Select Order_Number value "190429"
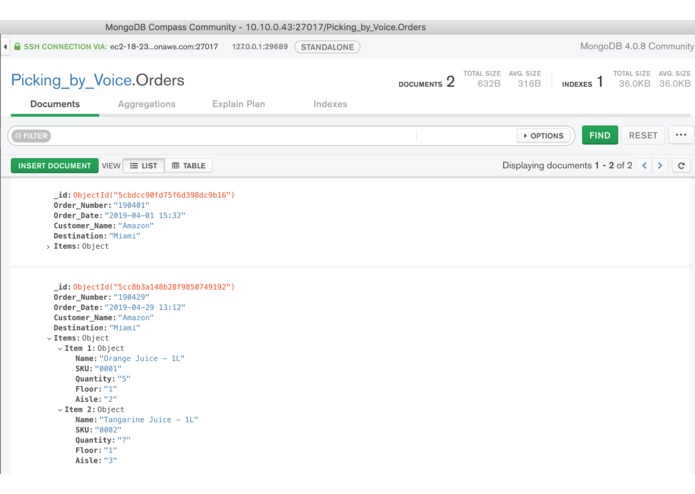695x494 pixels. [x=131, y=297]
